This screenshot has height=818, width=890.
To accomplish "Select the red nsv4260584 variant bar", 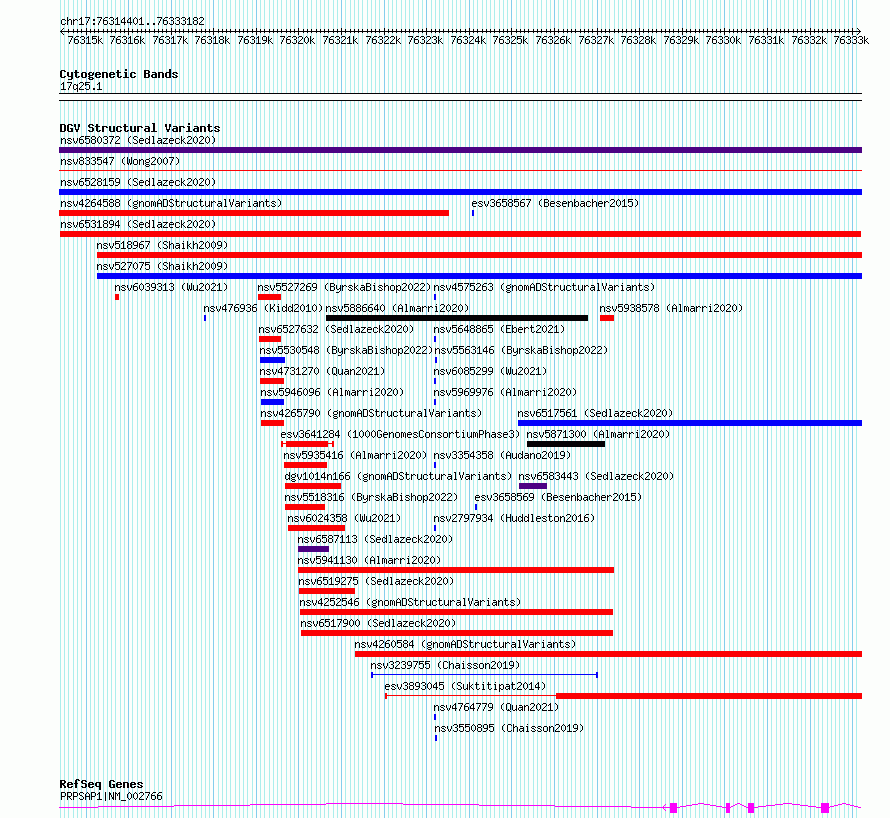I will coord(608,654).
